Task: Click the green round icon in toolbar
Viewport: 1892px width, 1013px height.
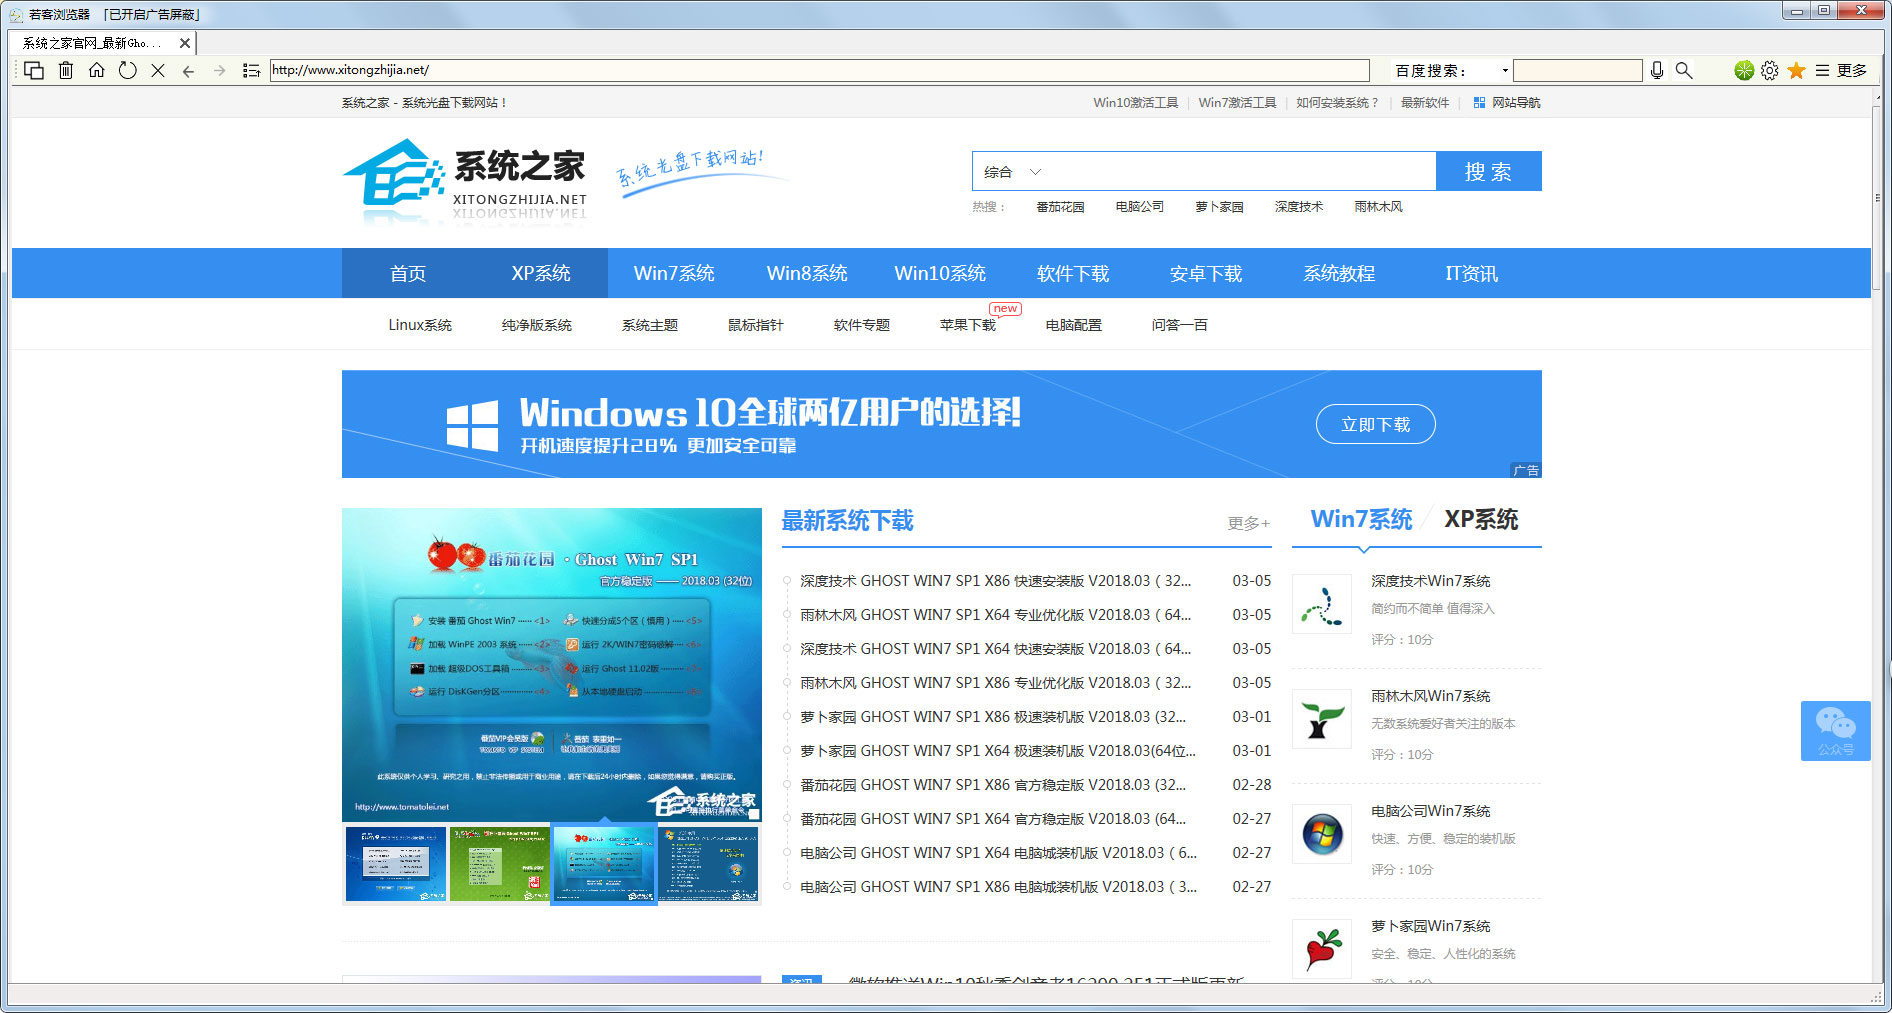Action: 1744,70
